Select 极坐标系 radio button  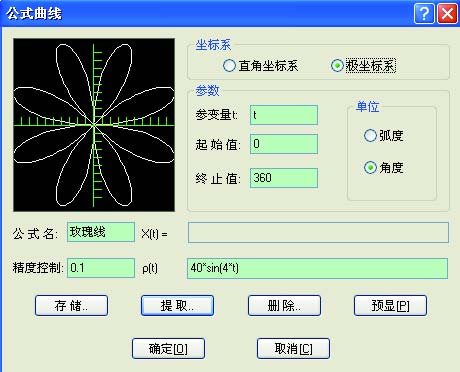point(337,65)
